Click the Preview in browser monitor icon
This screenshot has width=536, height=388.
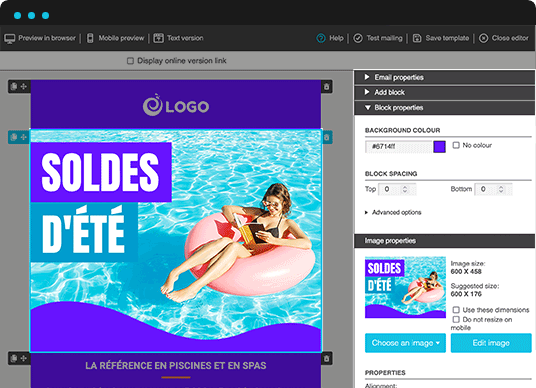[10, 38]
